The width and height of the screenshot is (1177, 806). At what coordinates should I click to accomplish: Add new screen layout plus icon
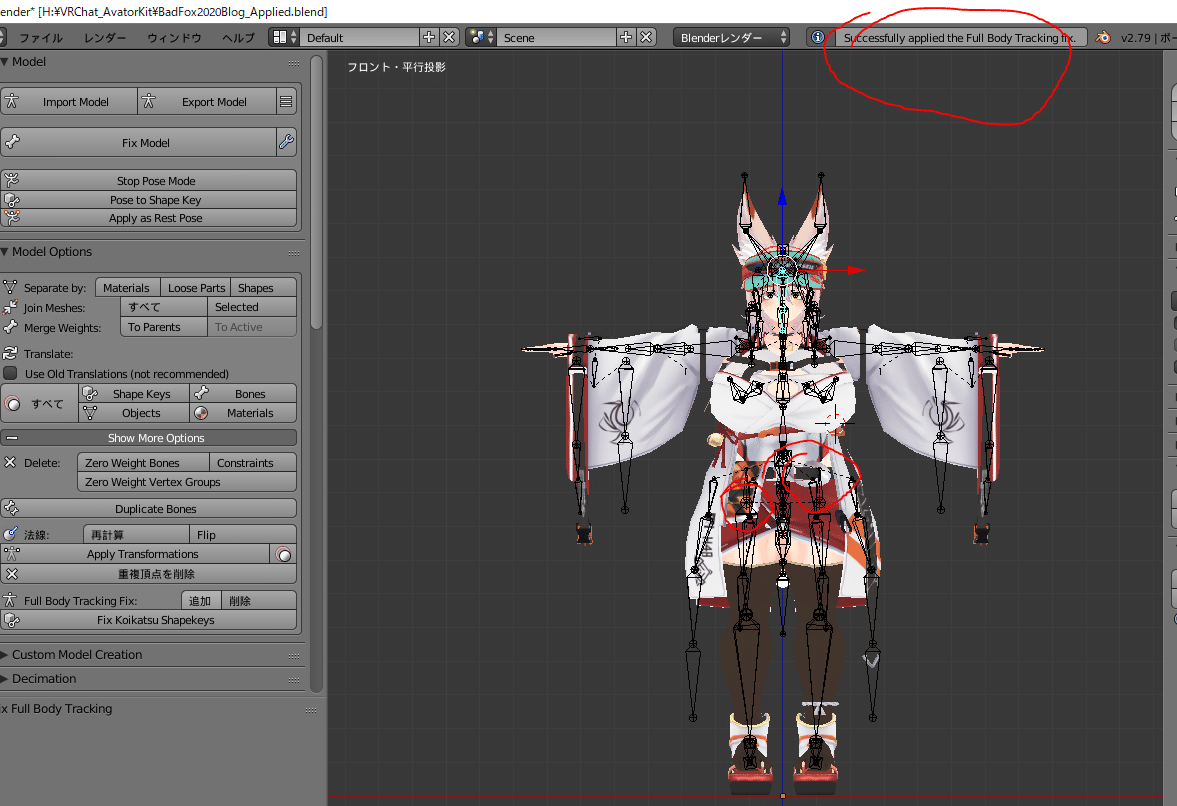429,38
